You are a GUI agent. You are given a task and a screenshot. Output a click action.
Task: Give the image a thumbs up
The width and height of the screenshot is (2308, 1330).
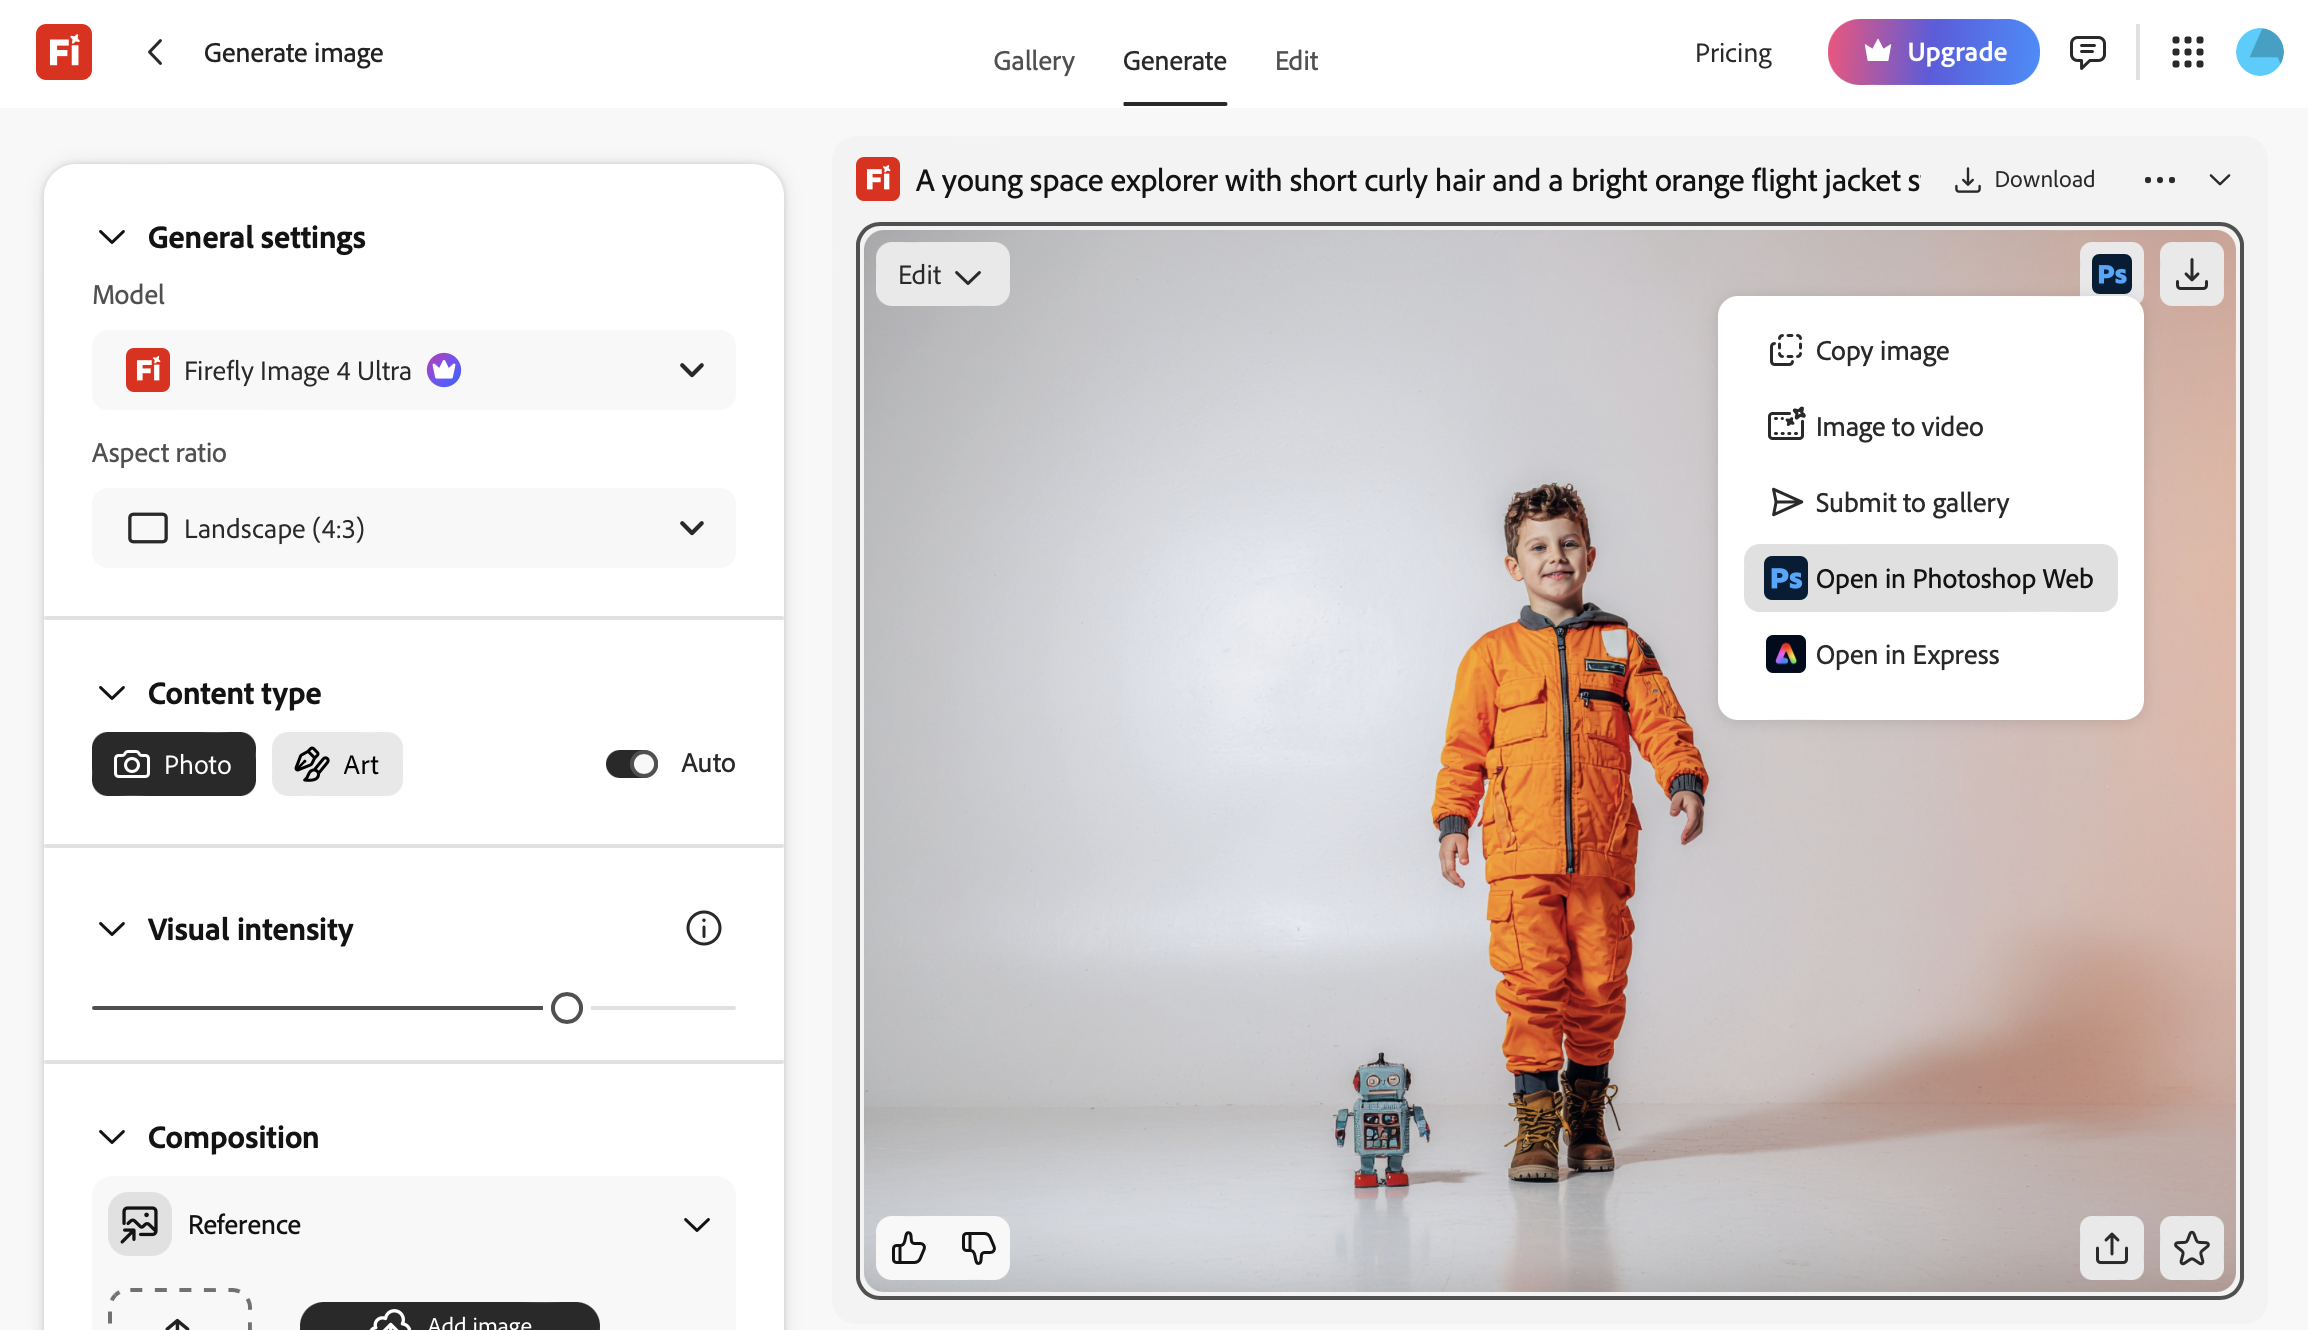coord(909,1247)
